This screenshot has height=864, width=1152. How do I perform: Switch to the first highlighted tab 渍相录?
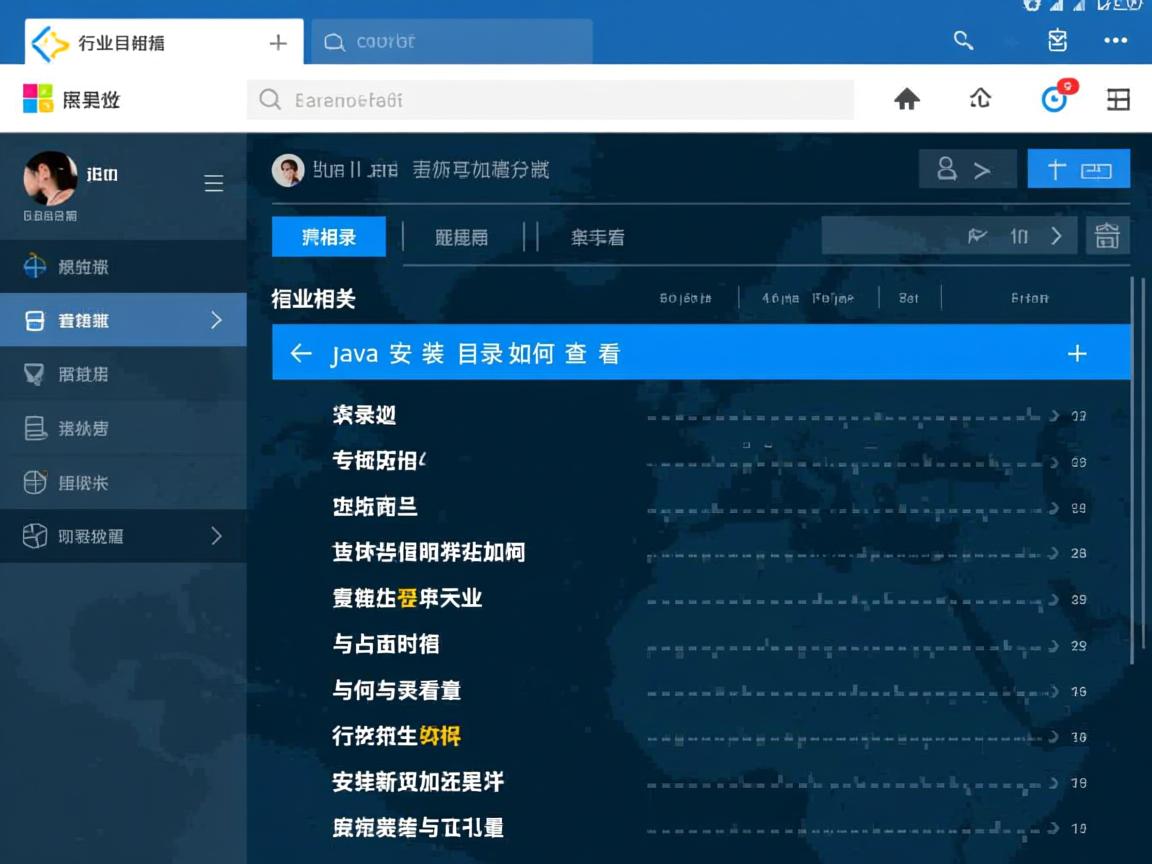click(x=328, y=236)
